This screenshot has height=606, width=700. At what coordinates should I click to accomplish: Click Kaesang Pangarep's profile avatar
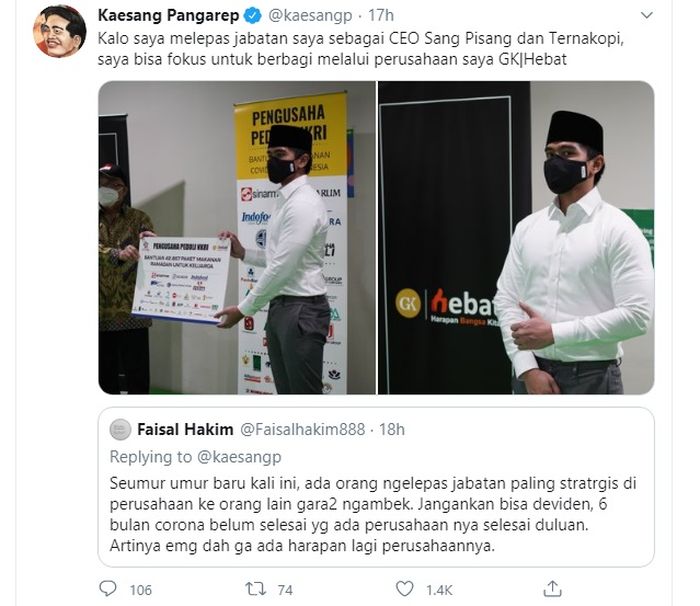(60, 31)
